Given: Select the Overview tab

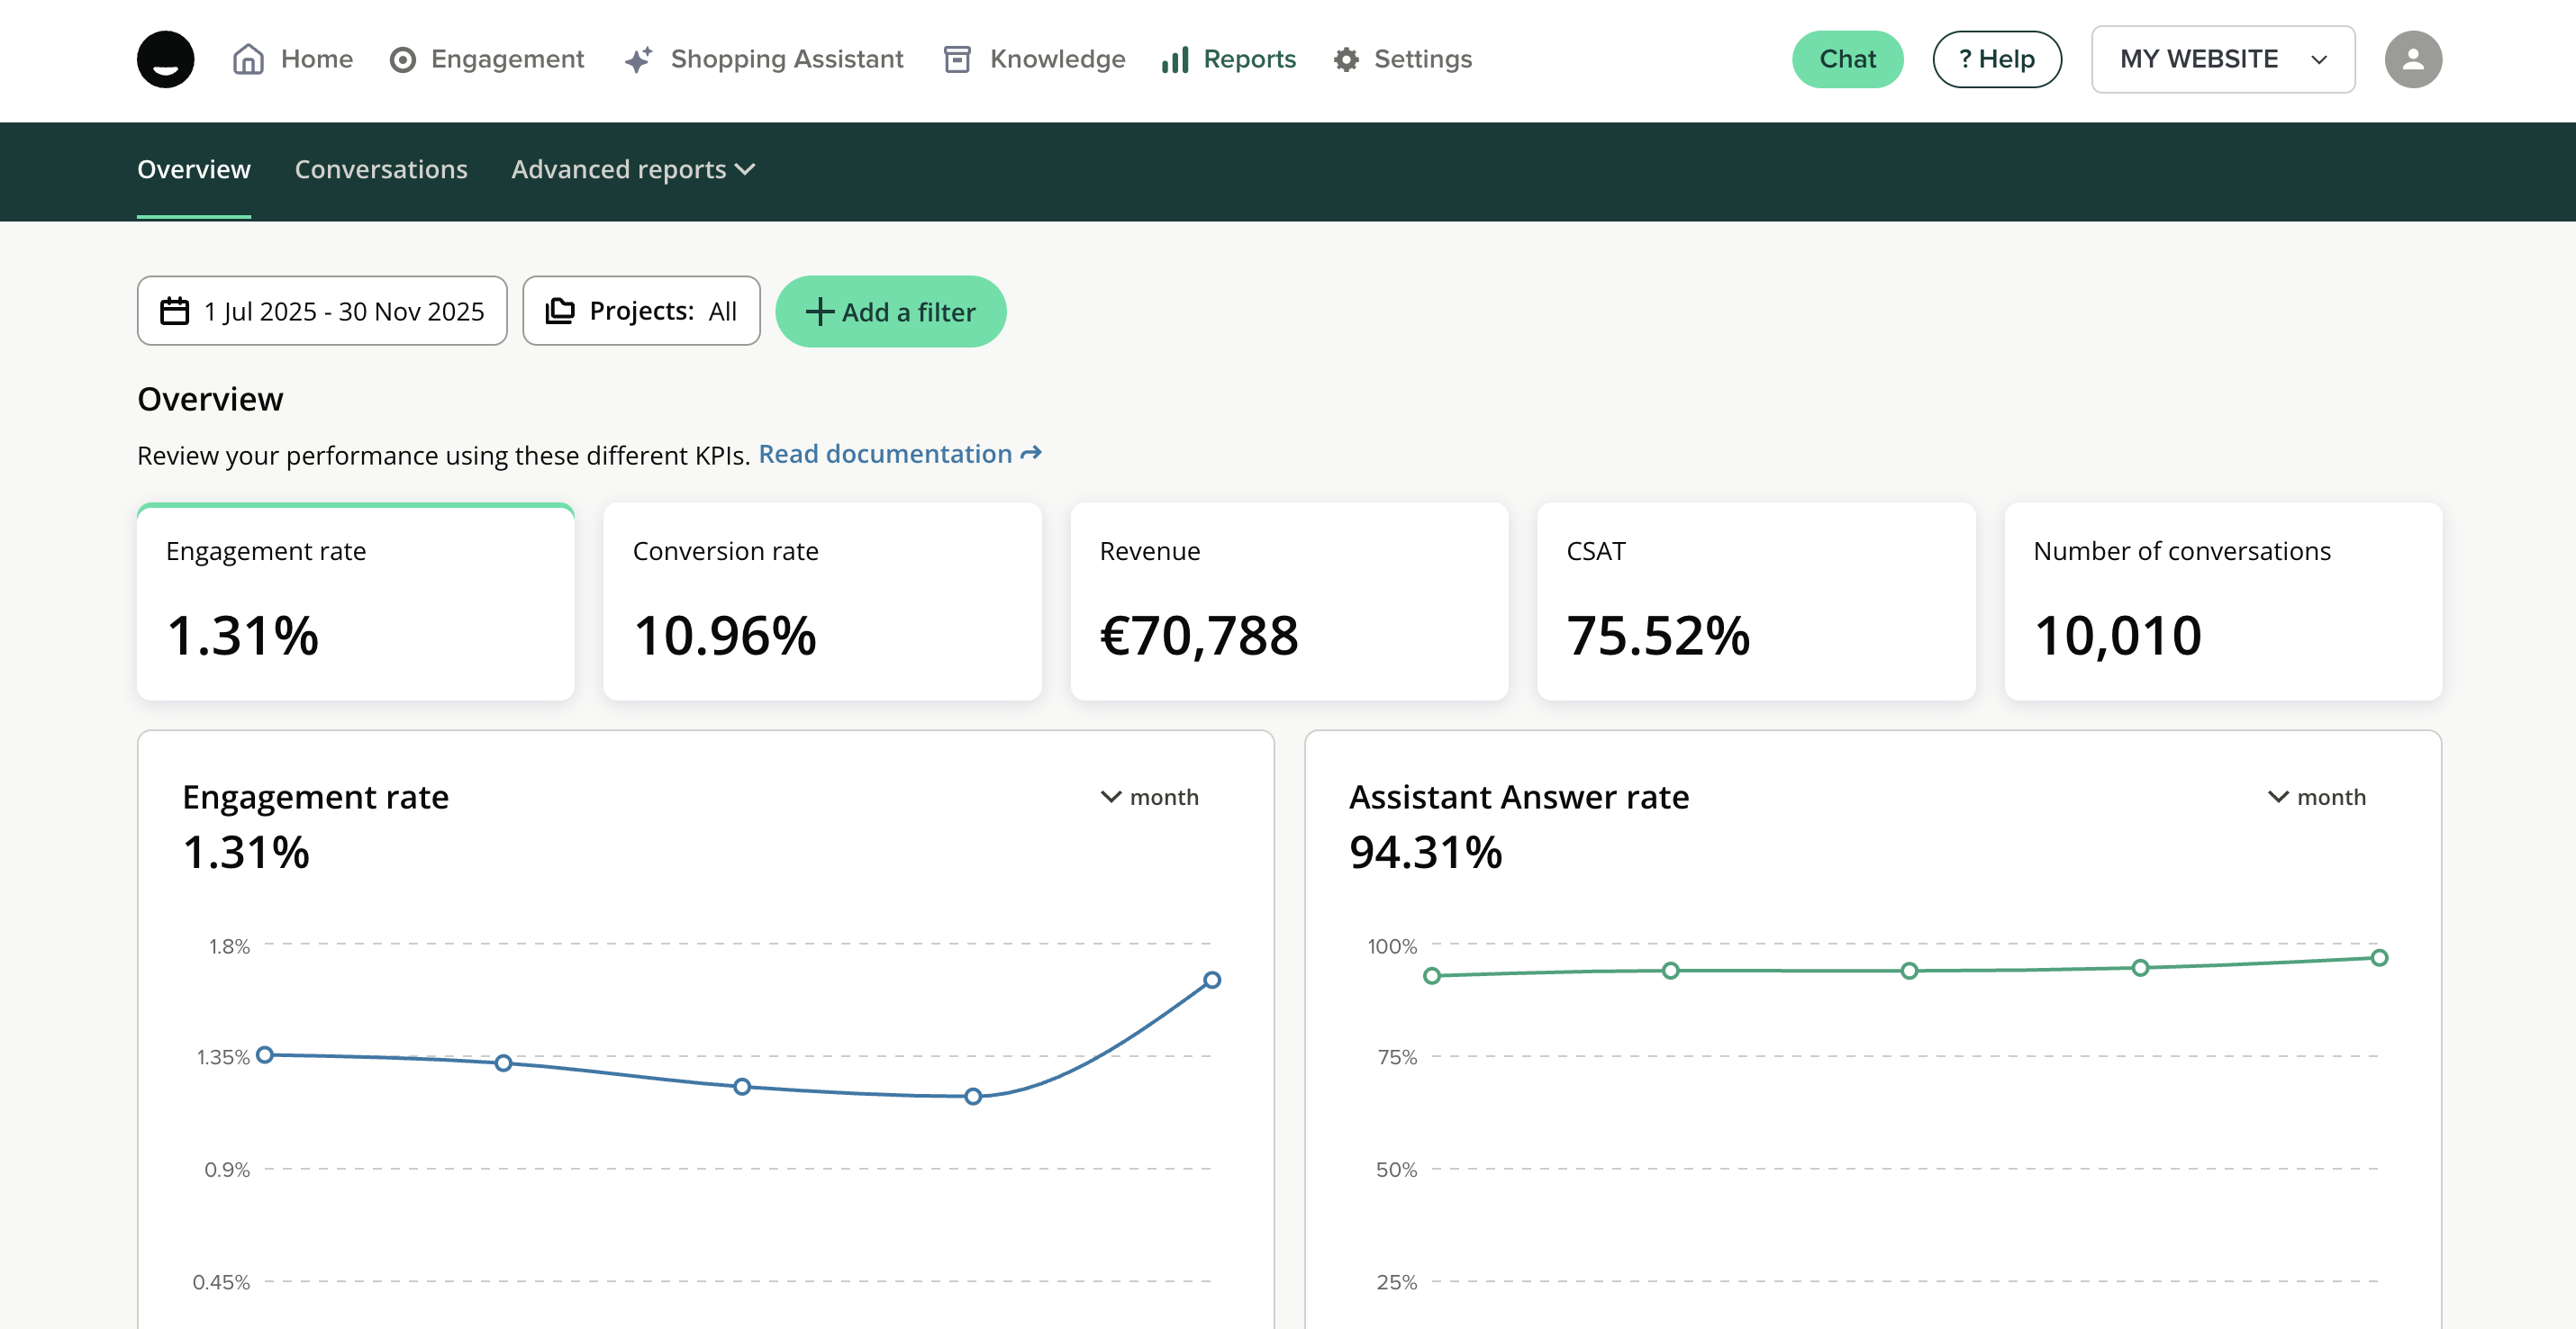Looking at the screenshot, I should pyautogui.click(x=193, y=169).
